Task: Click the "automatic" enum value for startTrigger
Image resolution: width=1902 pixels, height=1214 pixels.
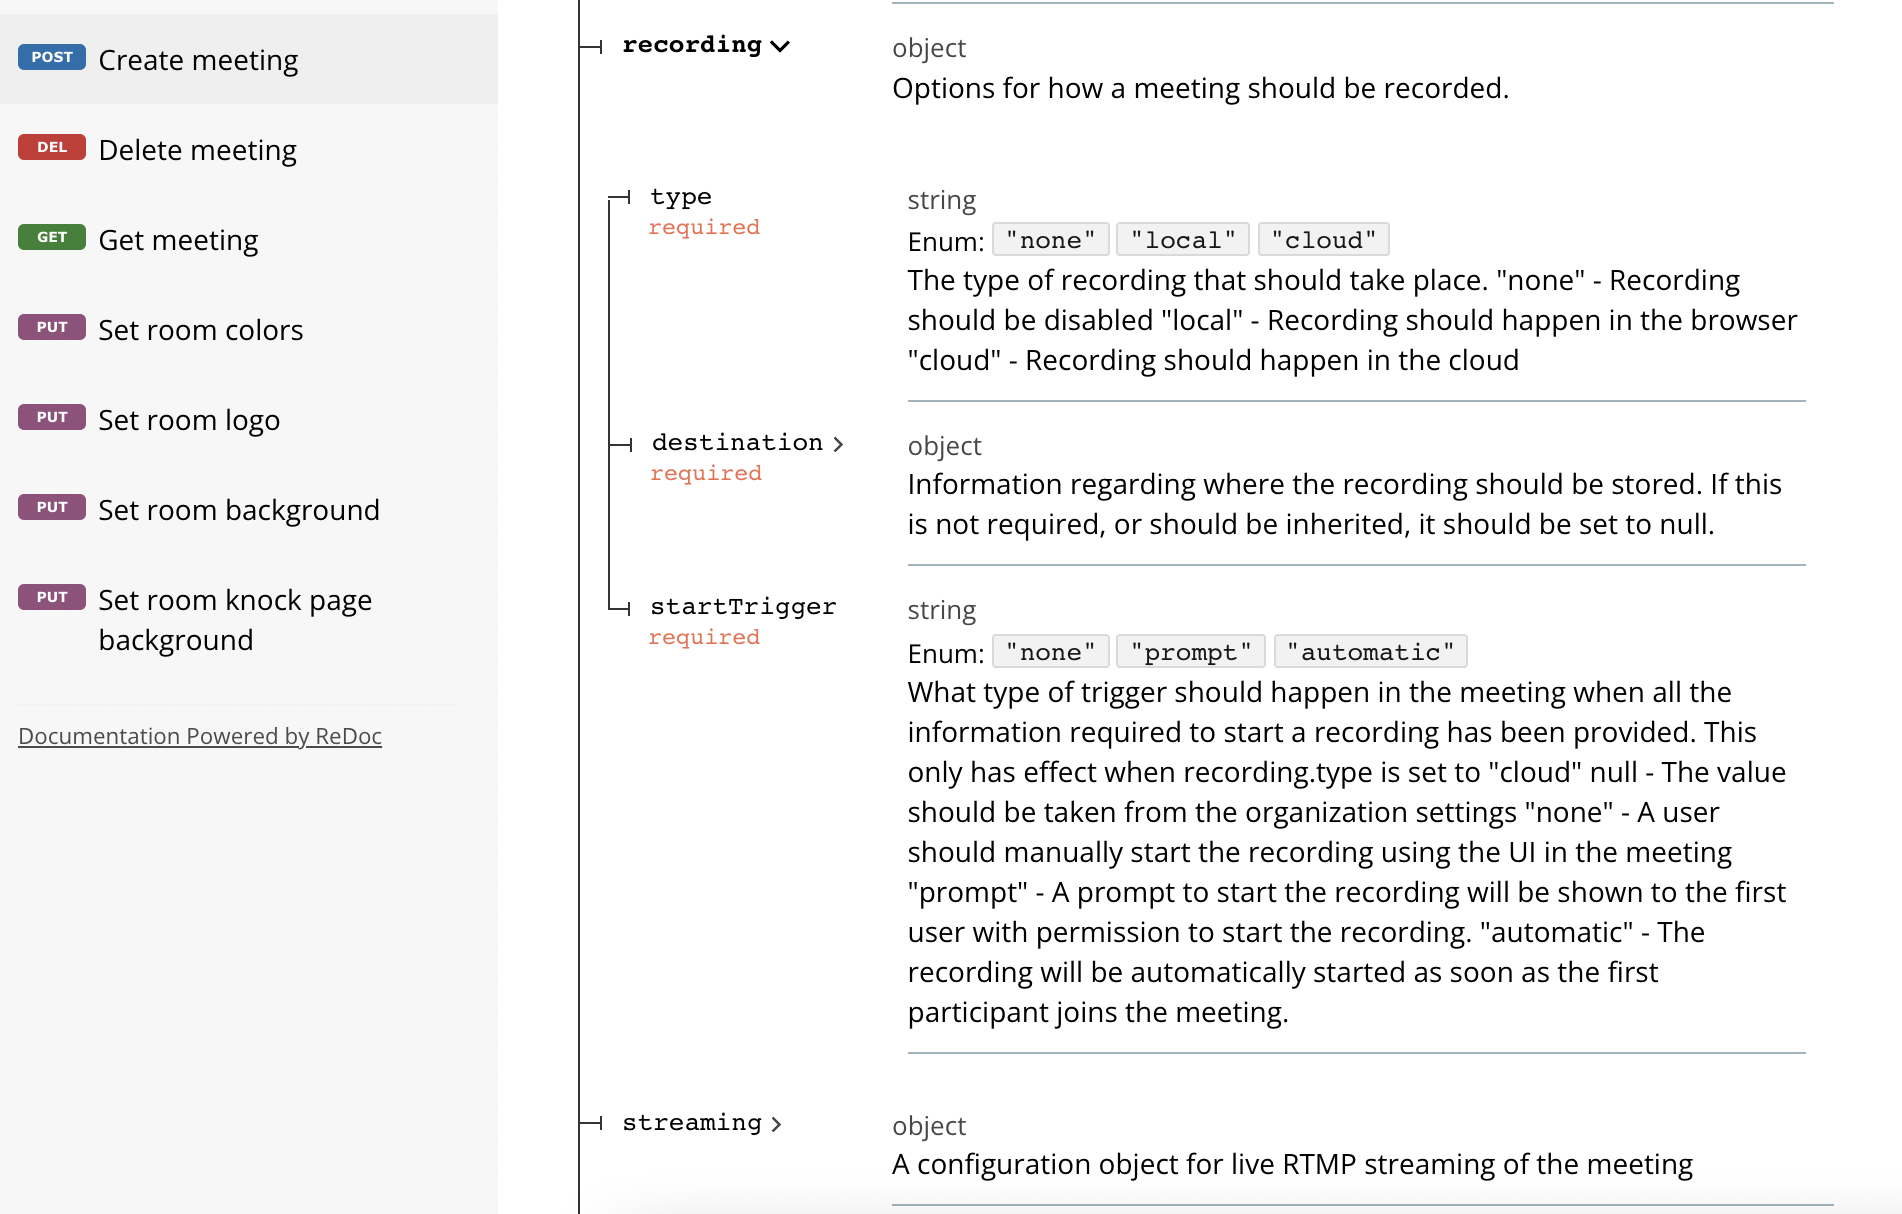Action: click(1371, 652)
